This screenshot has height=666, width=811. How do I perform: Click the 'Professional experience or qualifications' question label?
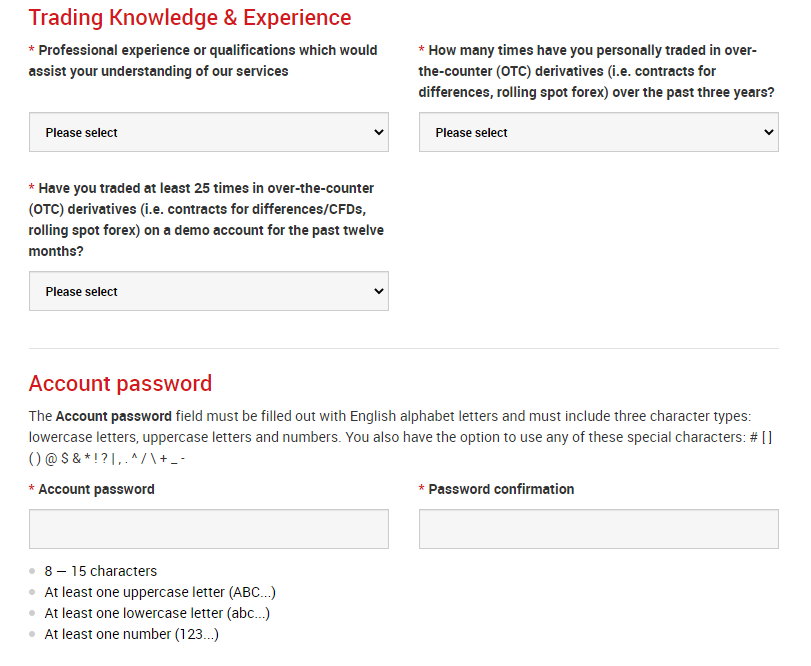pyautogui.click(x=203, y=60)
